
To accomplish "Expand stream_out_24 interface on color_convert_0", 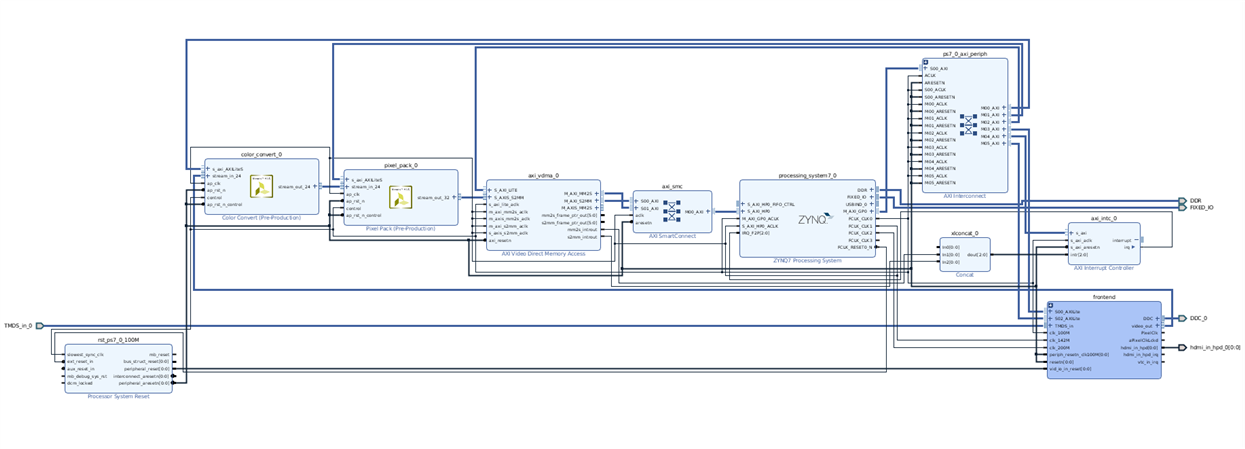I will coord(315,186).
